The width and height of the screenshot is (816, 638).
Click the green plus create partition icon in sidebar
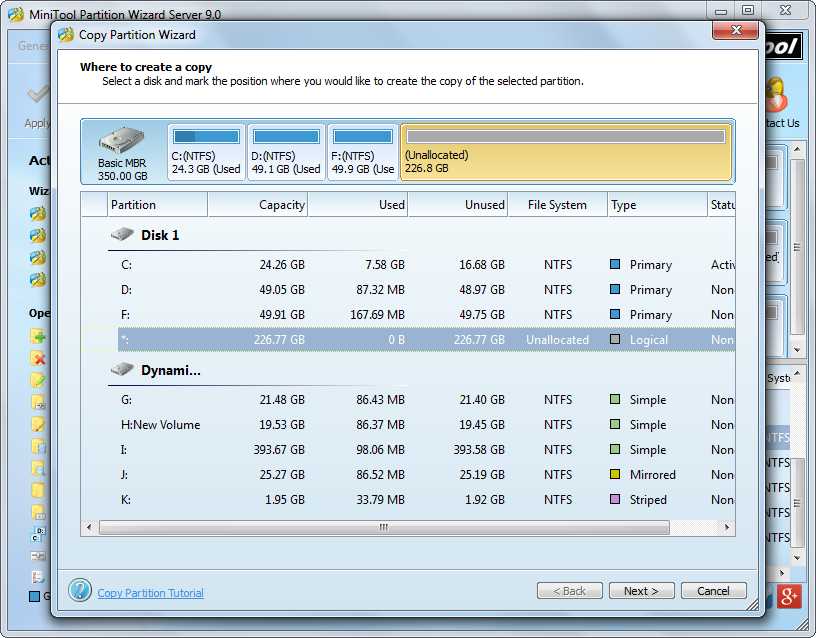tap(37, 336)
